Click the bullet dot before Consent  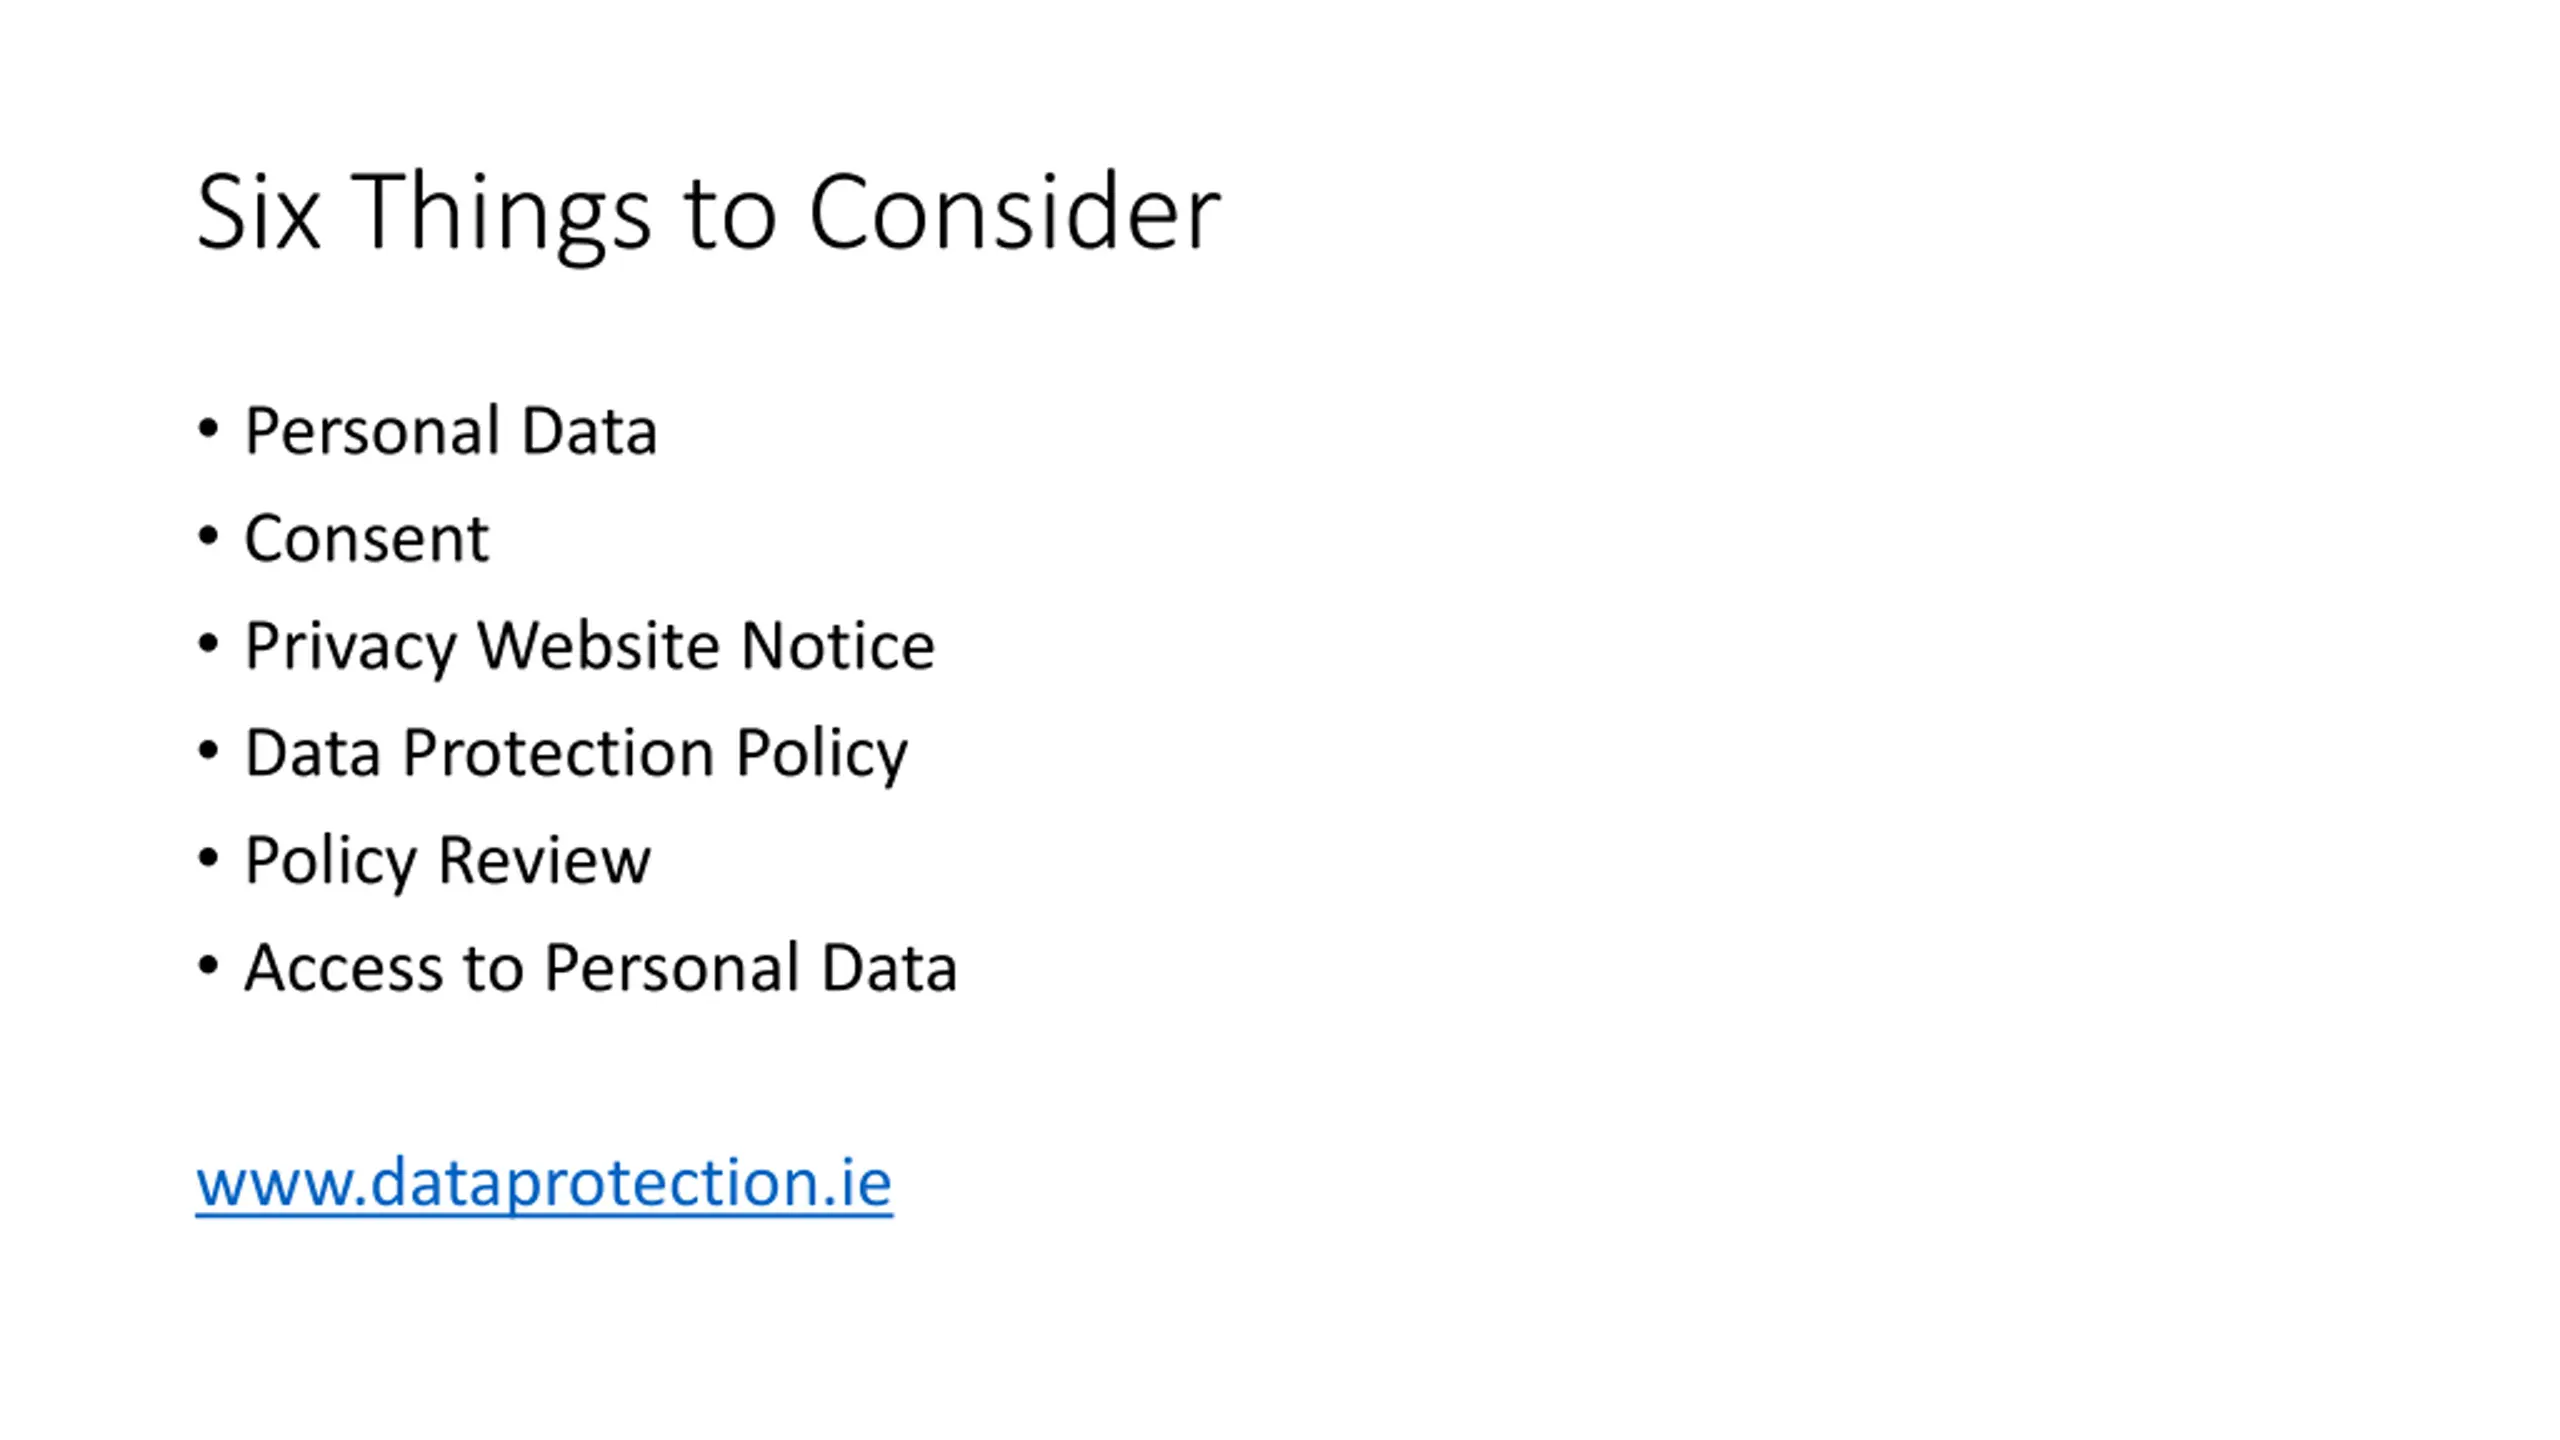[208, 537]
